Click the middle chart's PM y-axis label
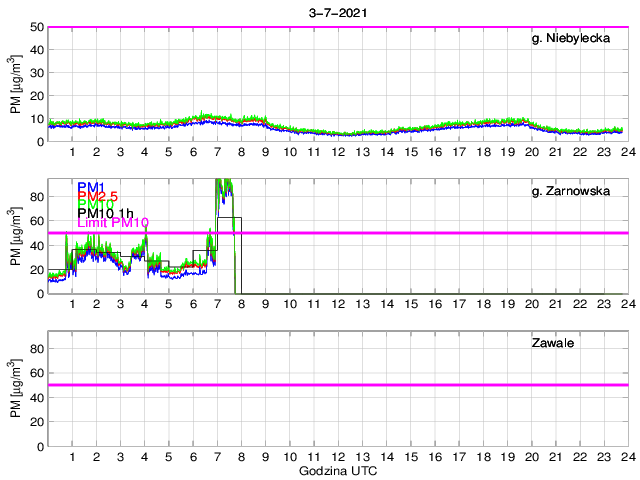 click(16, 236)
